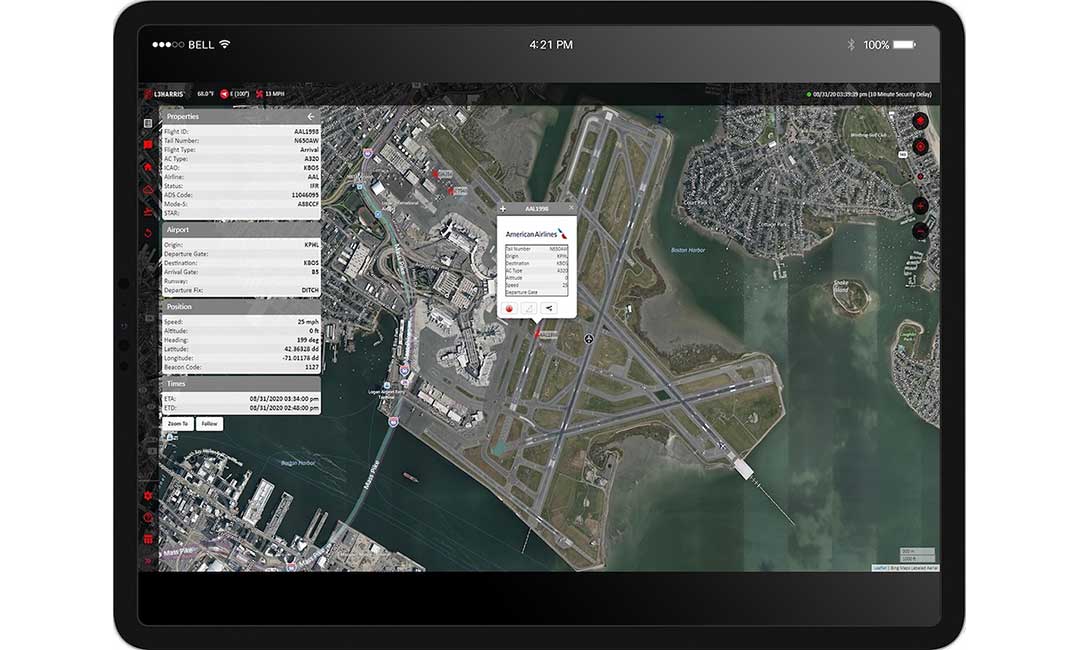Click the Position section header
Screen dimensions: 1080x650
coord(240,306)
